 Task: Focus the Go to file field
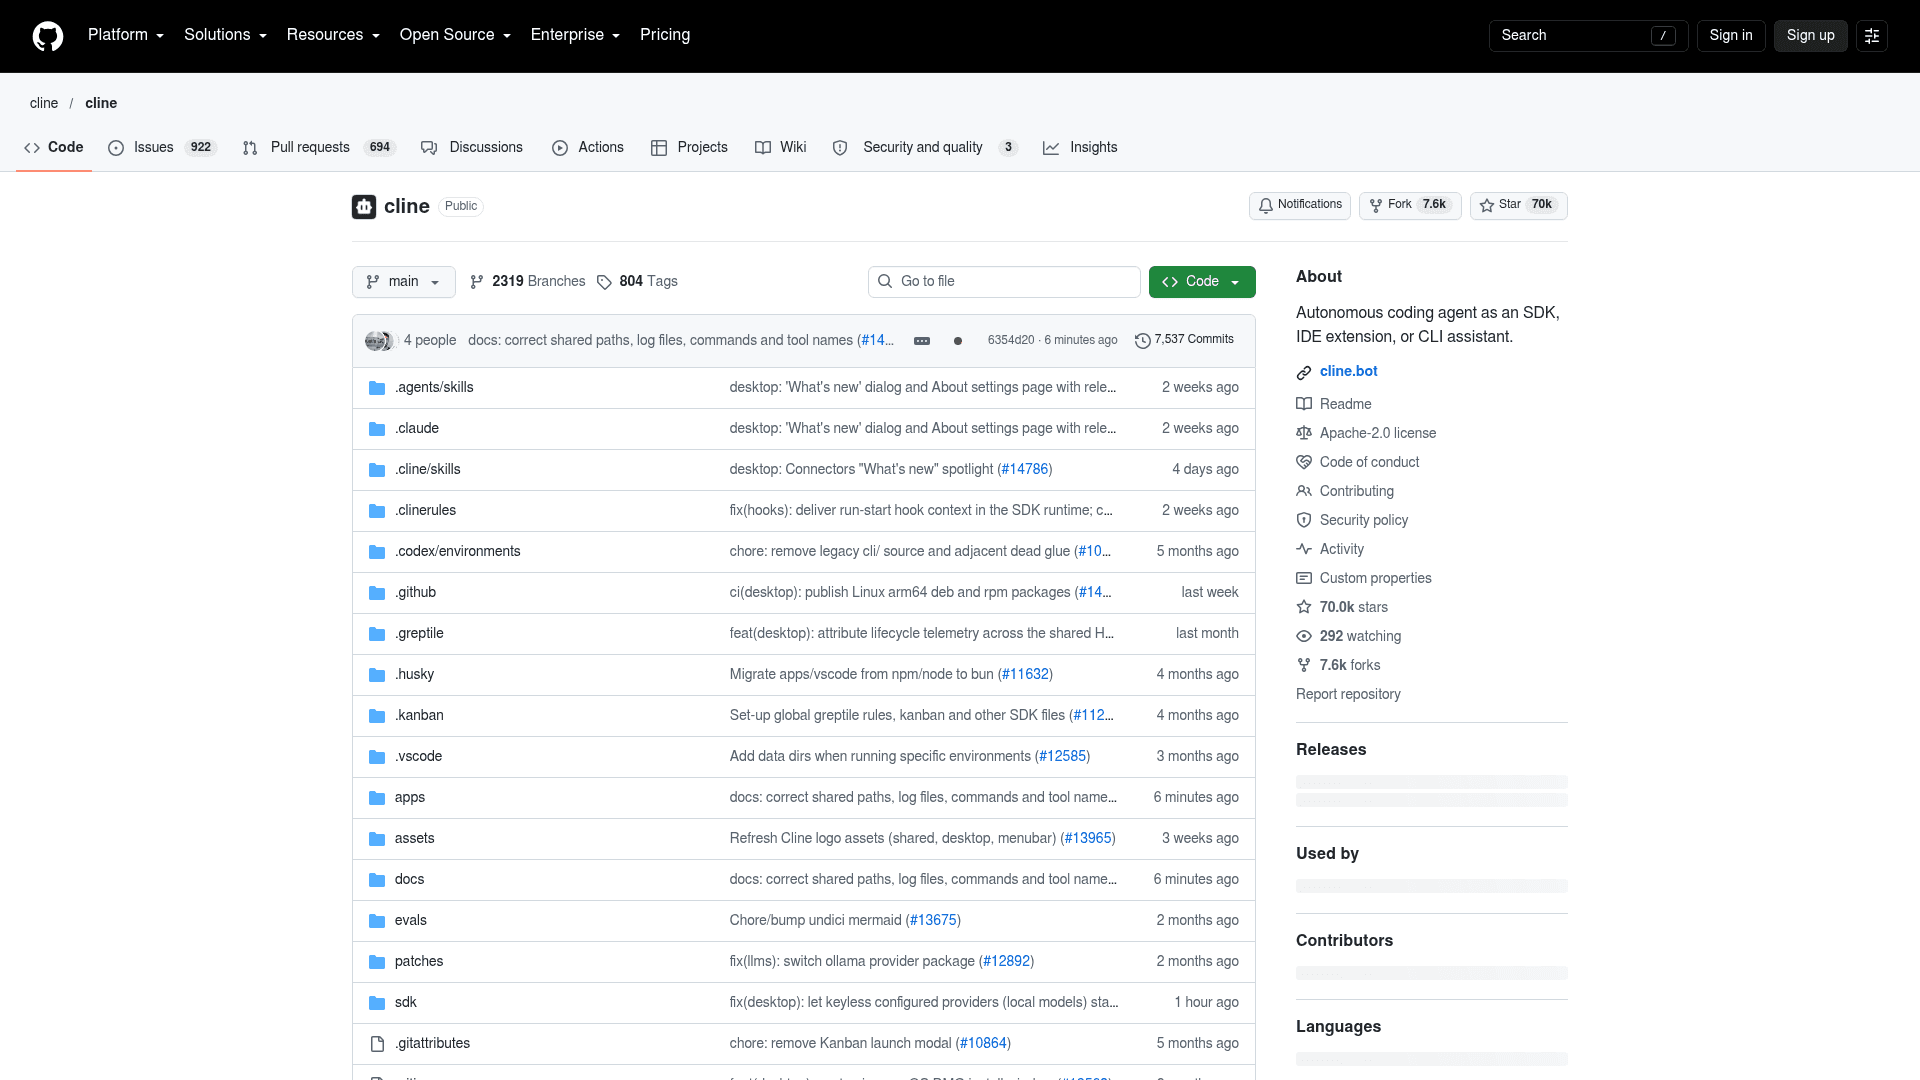[1004, 282]
